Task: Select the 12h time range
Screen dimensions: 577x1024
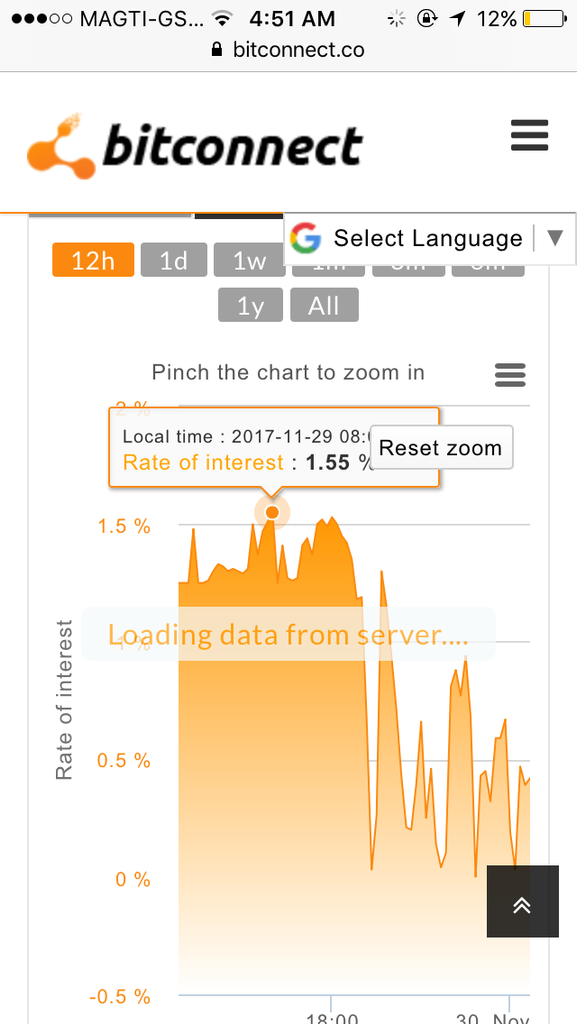Action: [93, 261]
